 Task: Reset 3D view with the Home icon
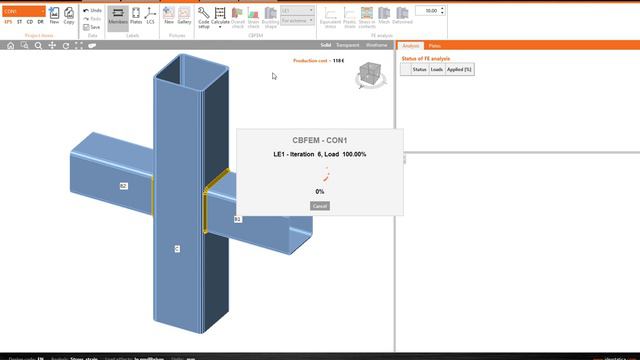coord(11,45)
